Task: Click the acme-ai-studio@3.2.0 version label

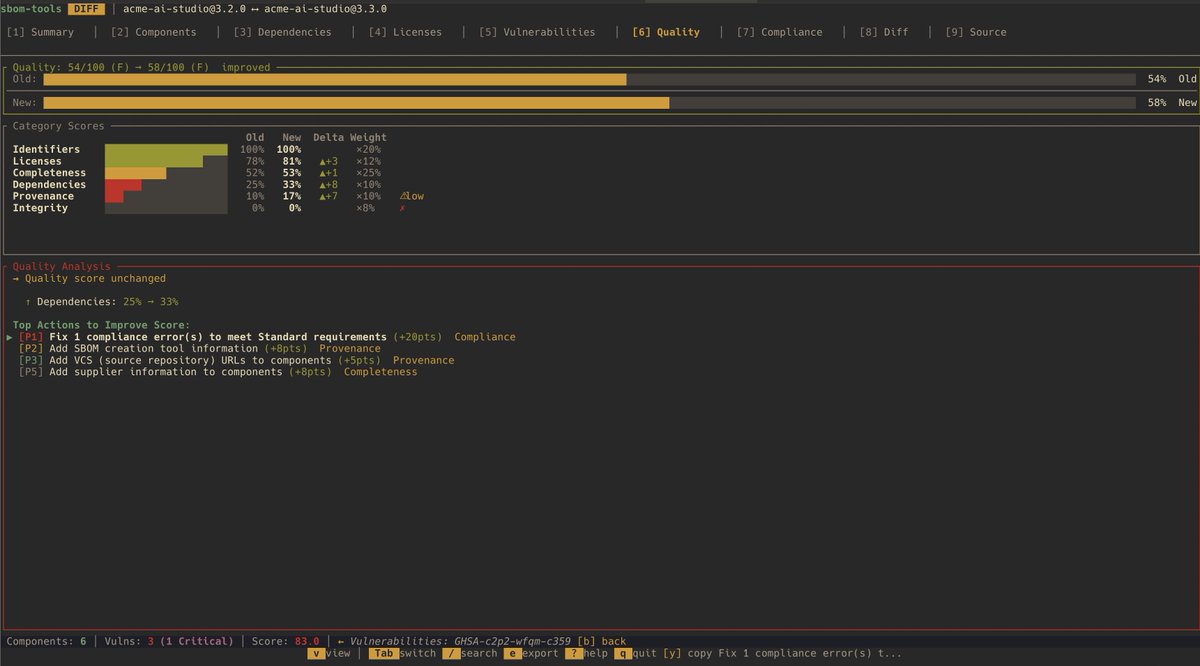Action: click(184, 8)
